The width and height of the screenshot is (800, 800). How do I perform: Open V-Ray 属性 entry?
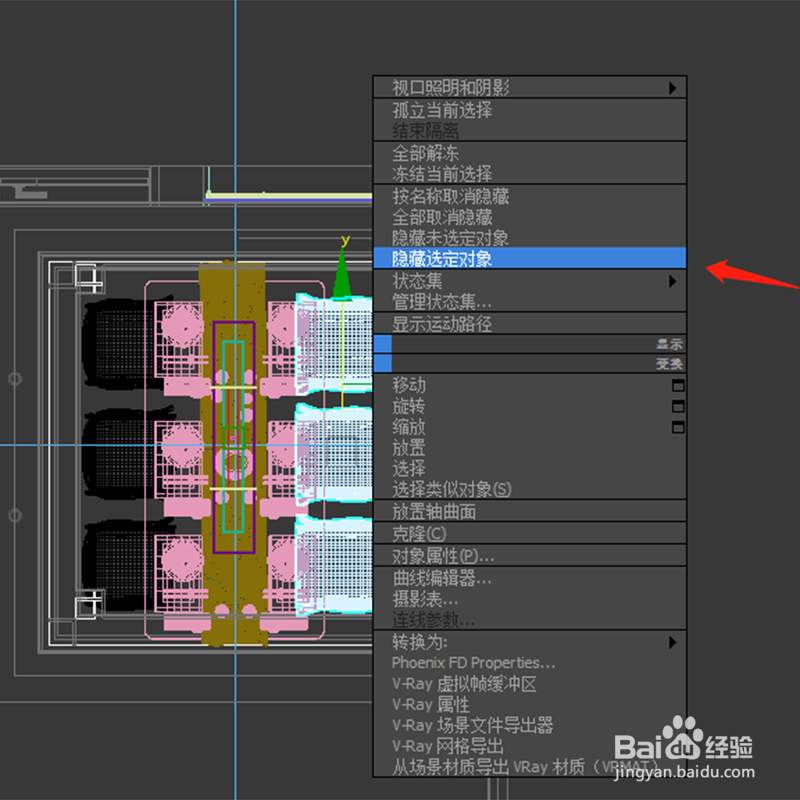(x=530, y=705)
